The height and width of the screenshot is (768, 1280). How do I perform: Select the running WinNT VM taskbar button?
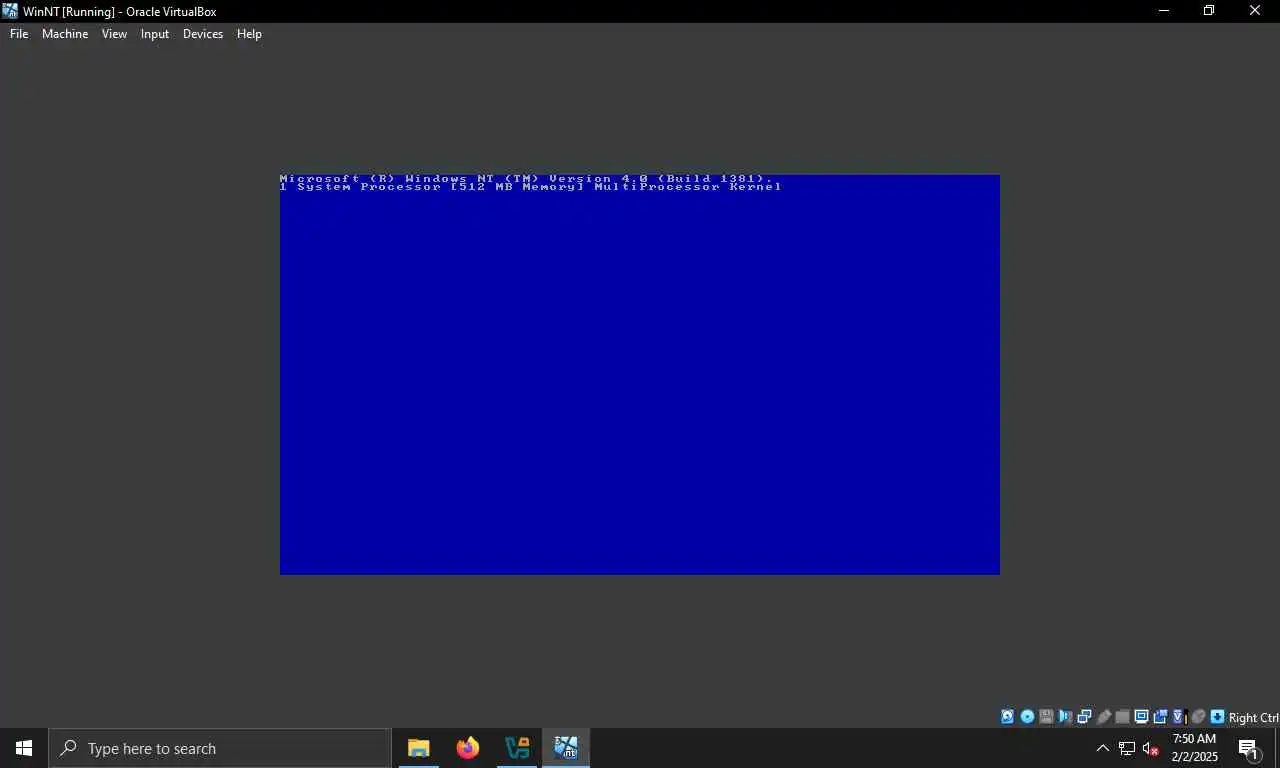pyautogui.click(x=566, y=748)
